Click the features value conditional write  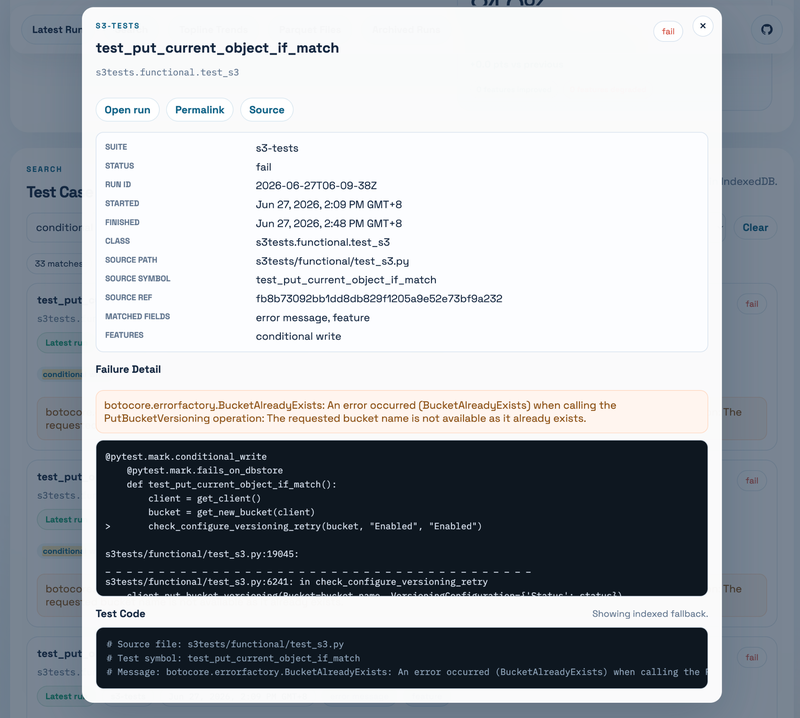pyautogui.click(x=298, y=336)
